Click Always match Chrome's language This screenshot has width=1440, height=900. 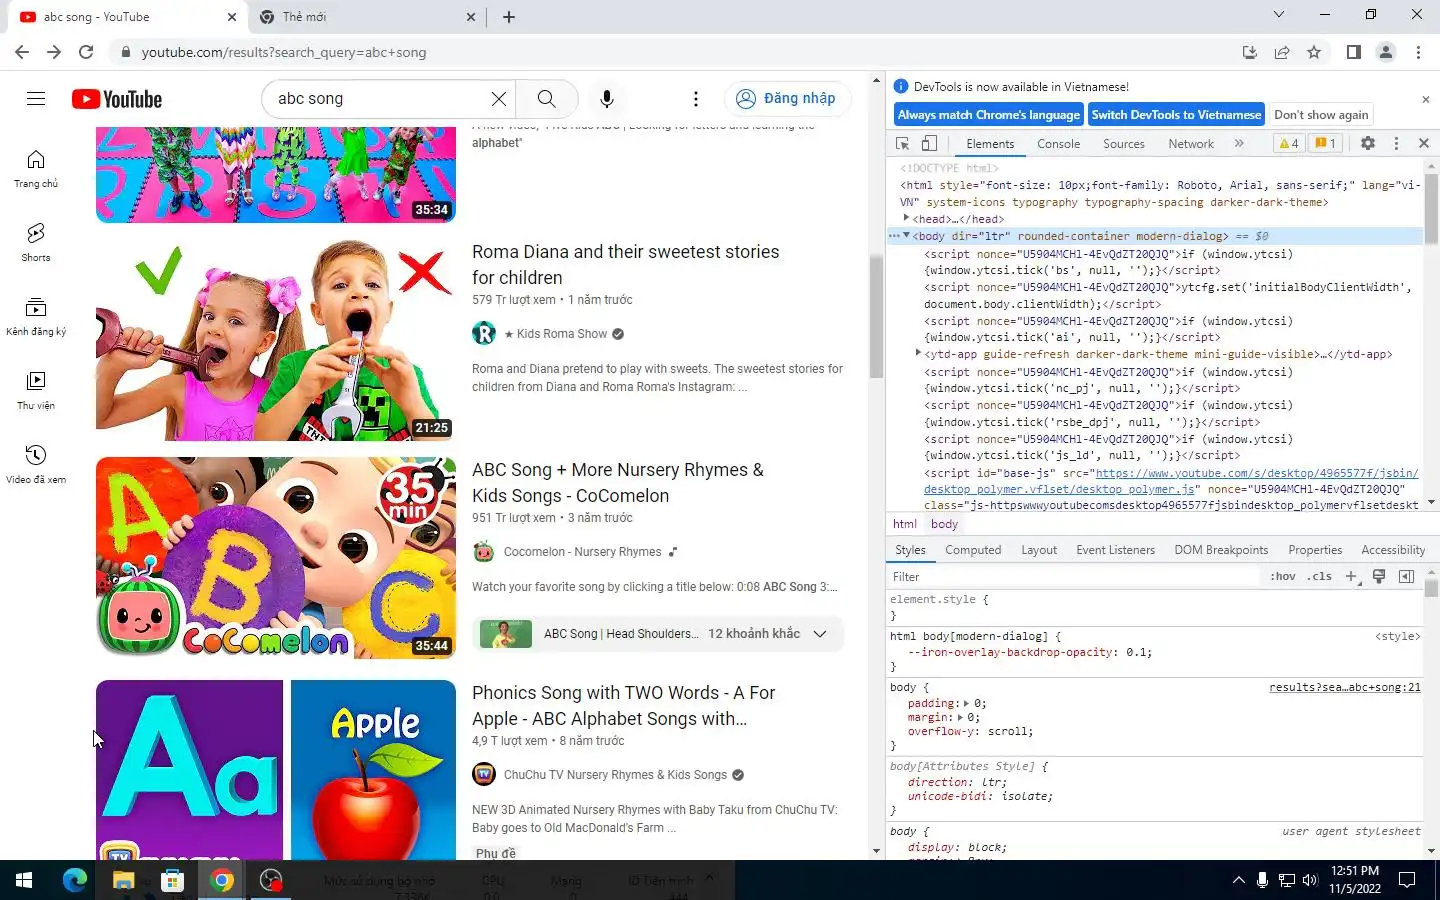click(988, 115)
